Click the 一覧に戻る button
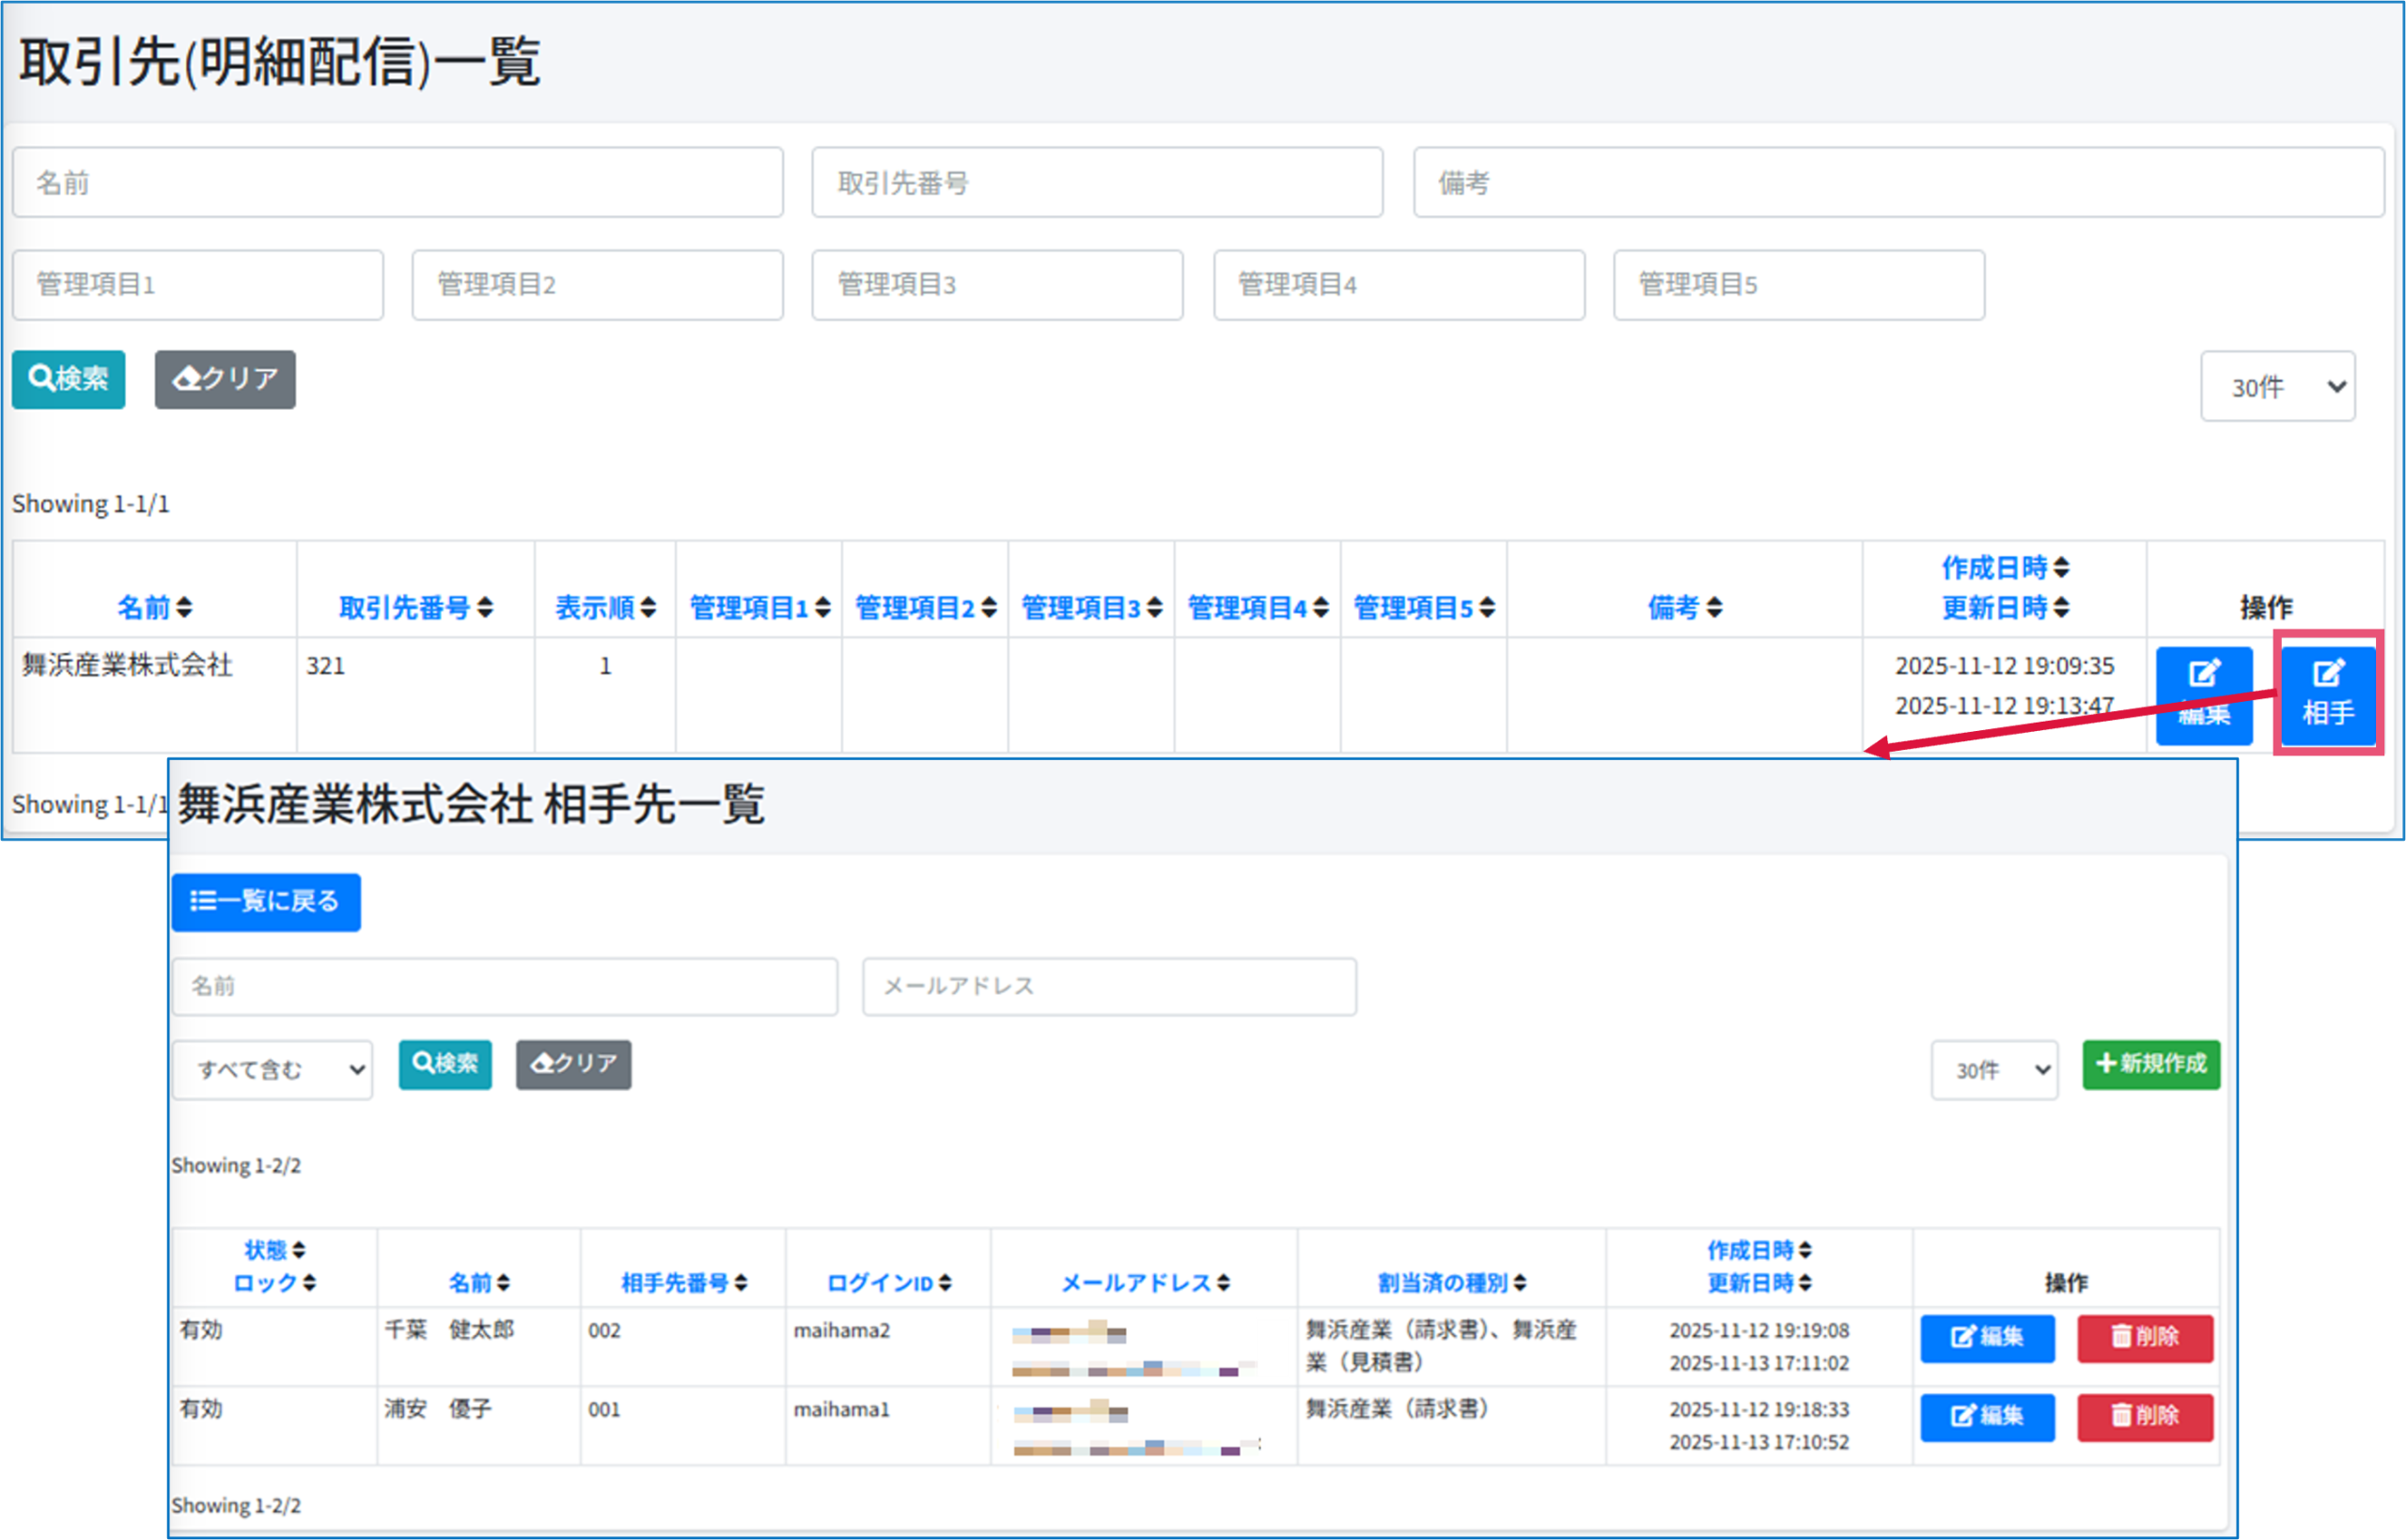The height and width of the screenshot is (1540, 2406). (x=265, y=902)
